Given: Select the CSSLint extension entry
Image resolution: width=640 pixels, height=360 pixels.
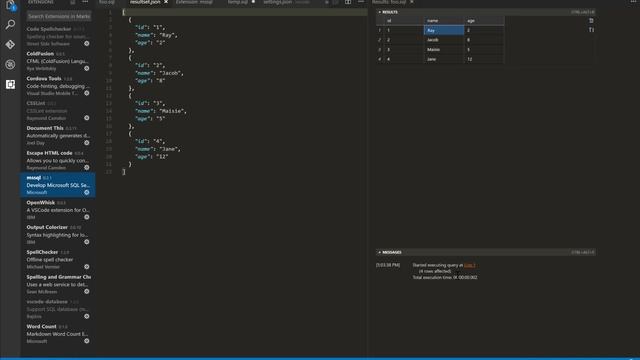Looking at the screenshot, I should click(58, 111).
